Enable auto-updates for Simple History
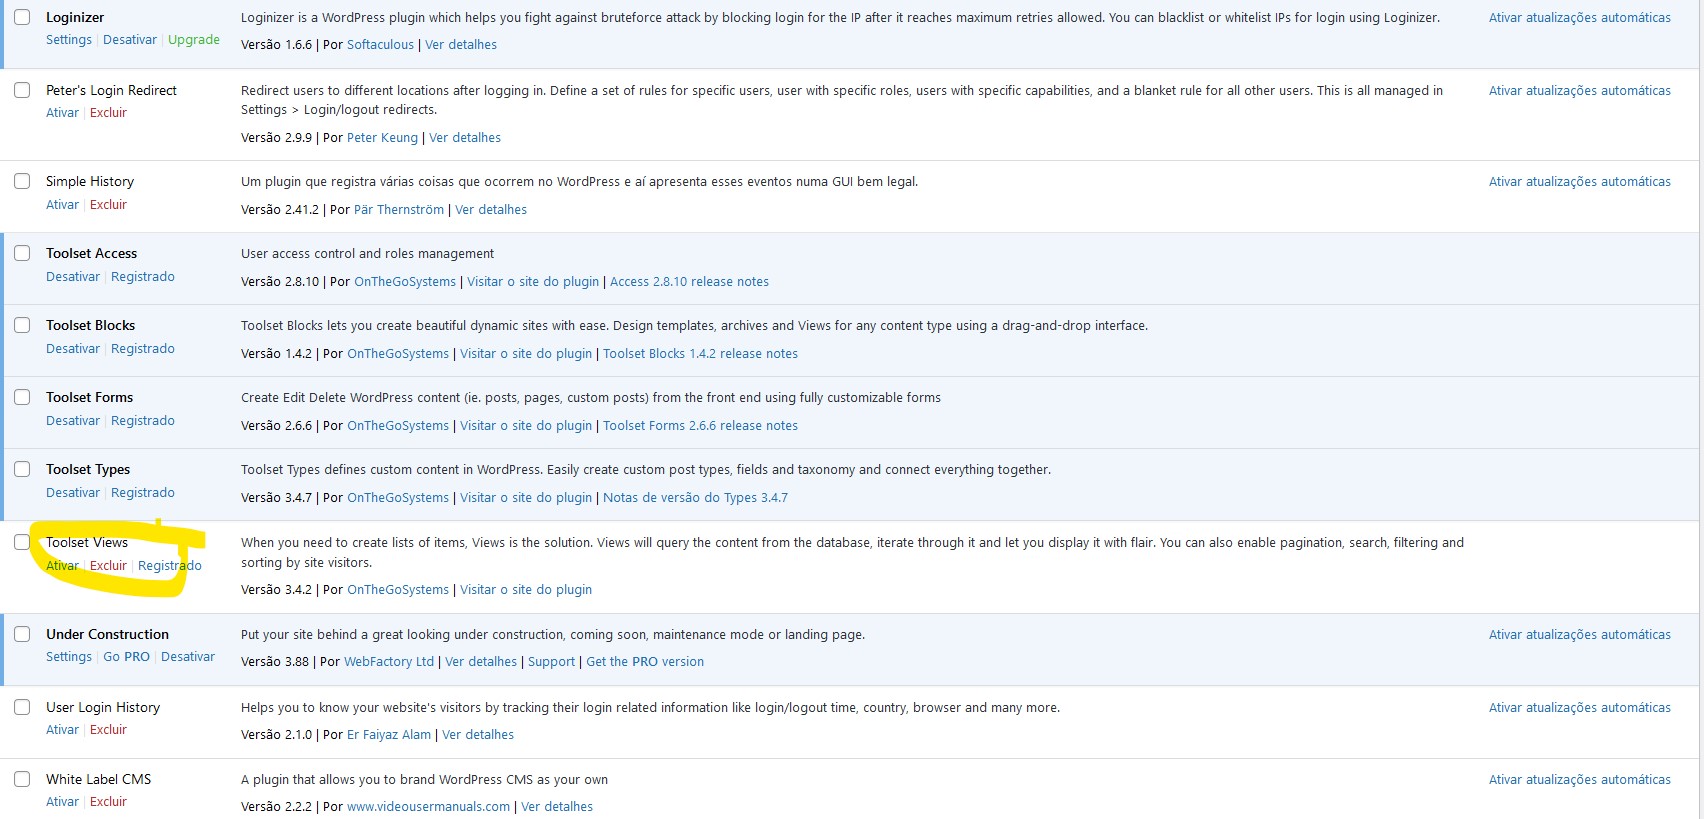Viewport: 1704px width, 819px height. tap(1579, 182)
